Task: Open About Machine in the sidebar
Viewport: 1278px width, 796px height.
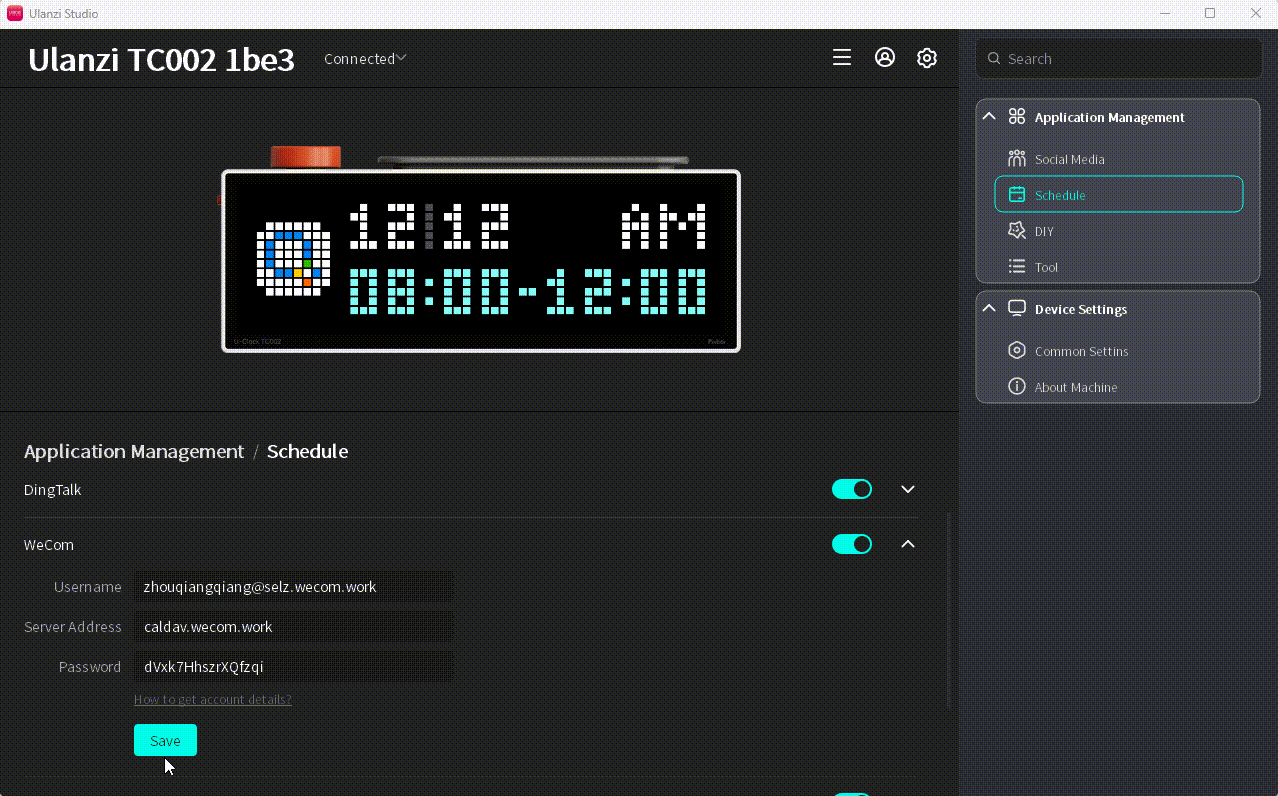Action: point(1118,387)
